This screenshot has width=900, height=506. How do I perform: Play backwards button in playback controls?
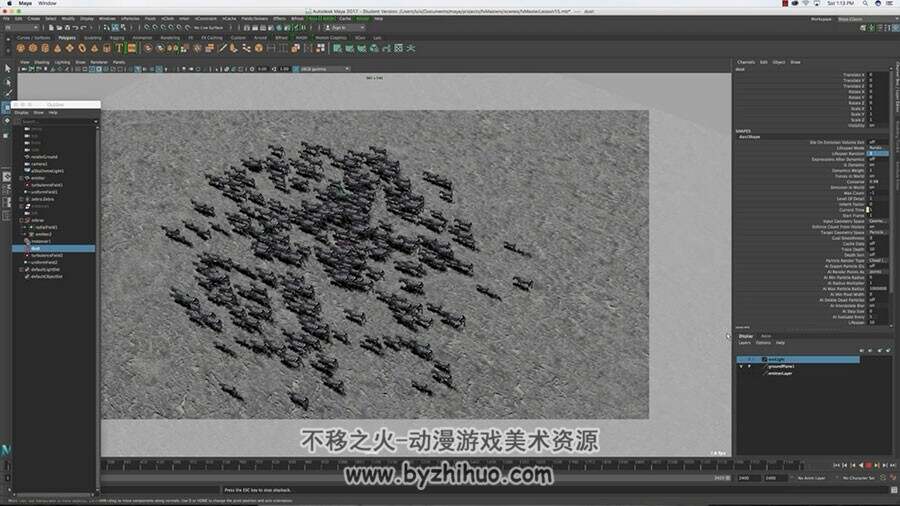pos(860,465)
